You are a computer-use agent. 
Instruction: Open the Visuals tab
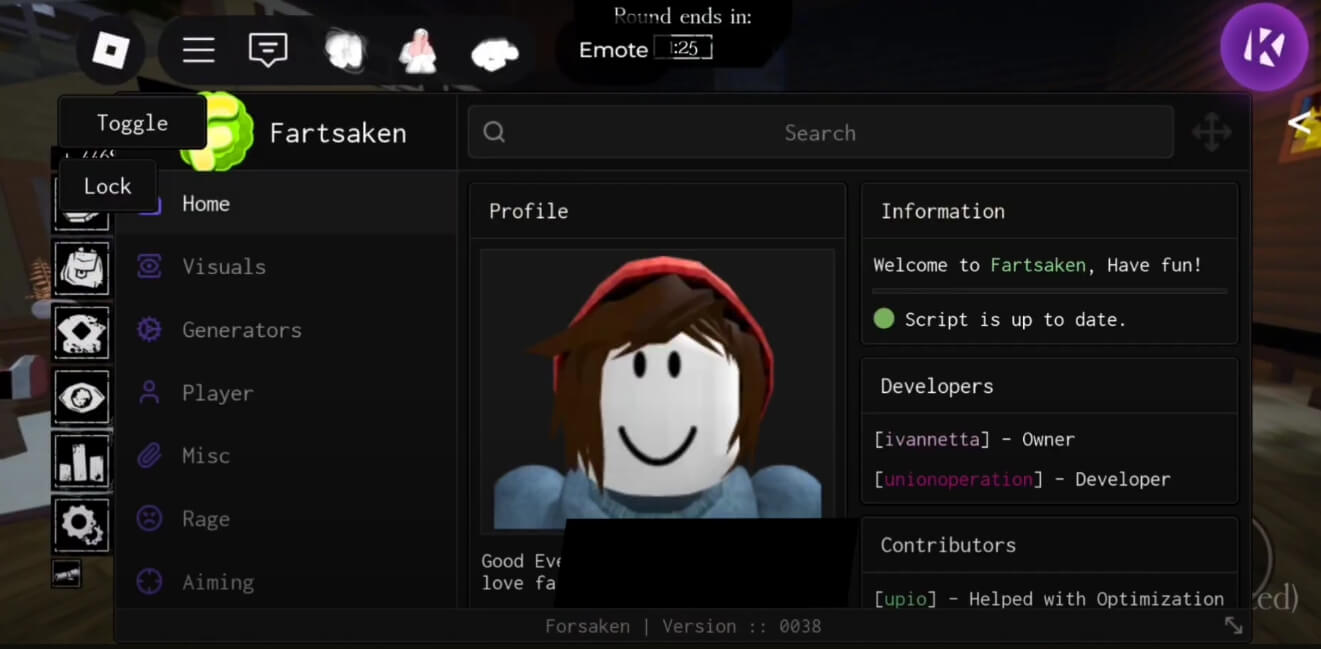tap(286, 267)
